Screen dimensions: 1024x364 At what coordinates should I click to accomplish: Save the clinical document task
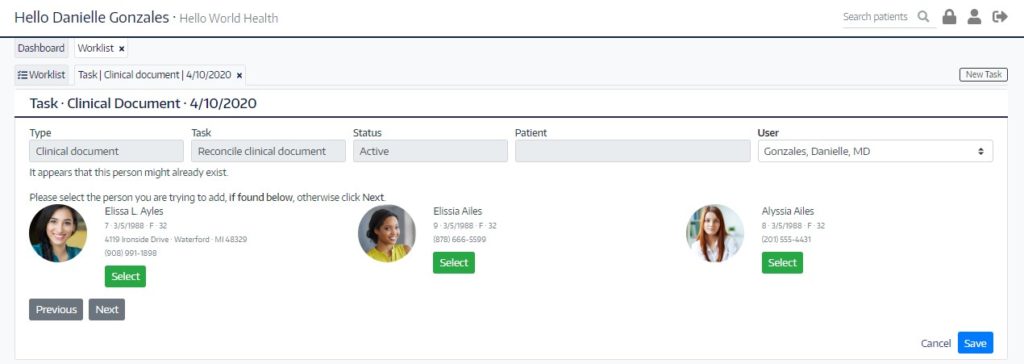coord(975,343)
